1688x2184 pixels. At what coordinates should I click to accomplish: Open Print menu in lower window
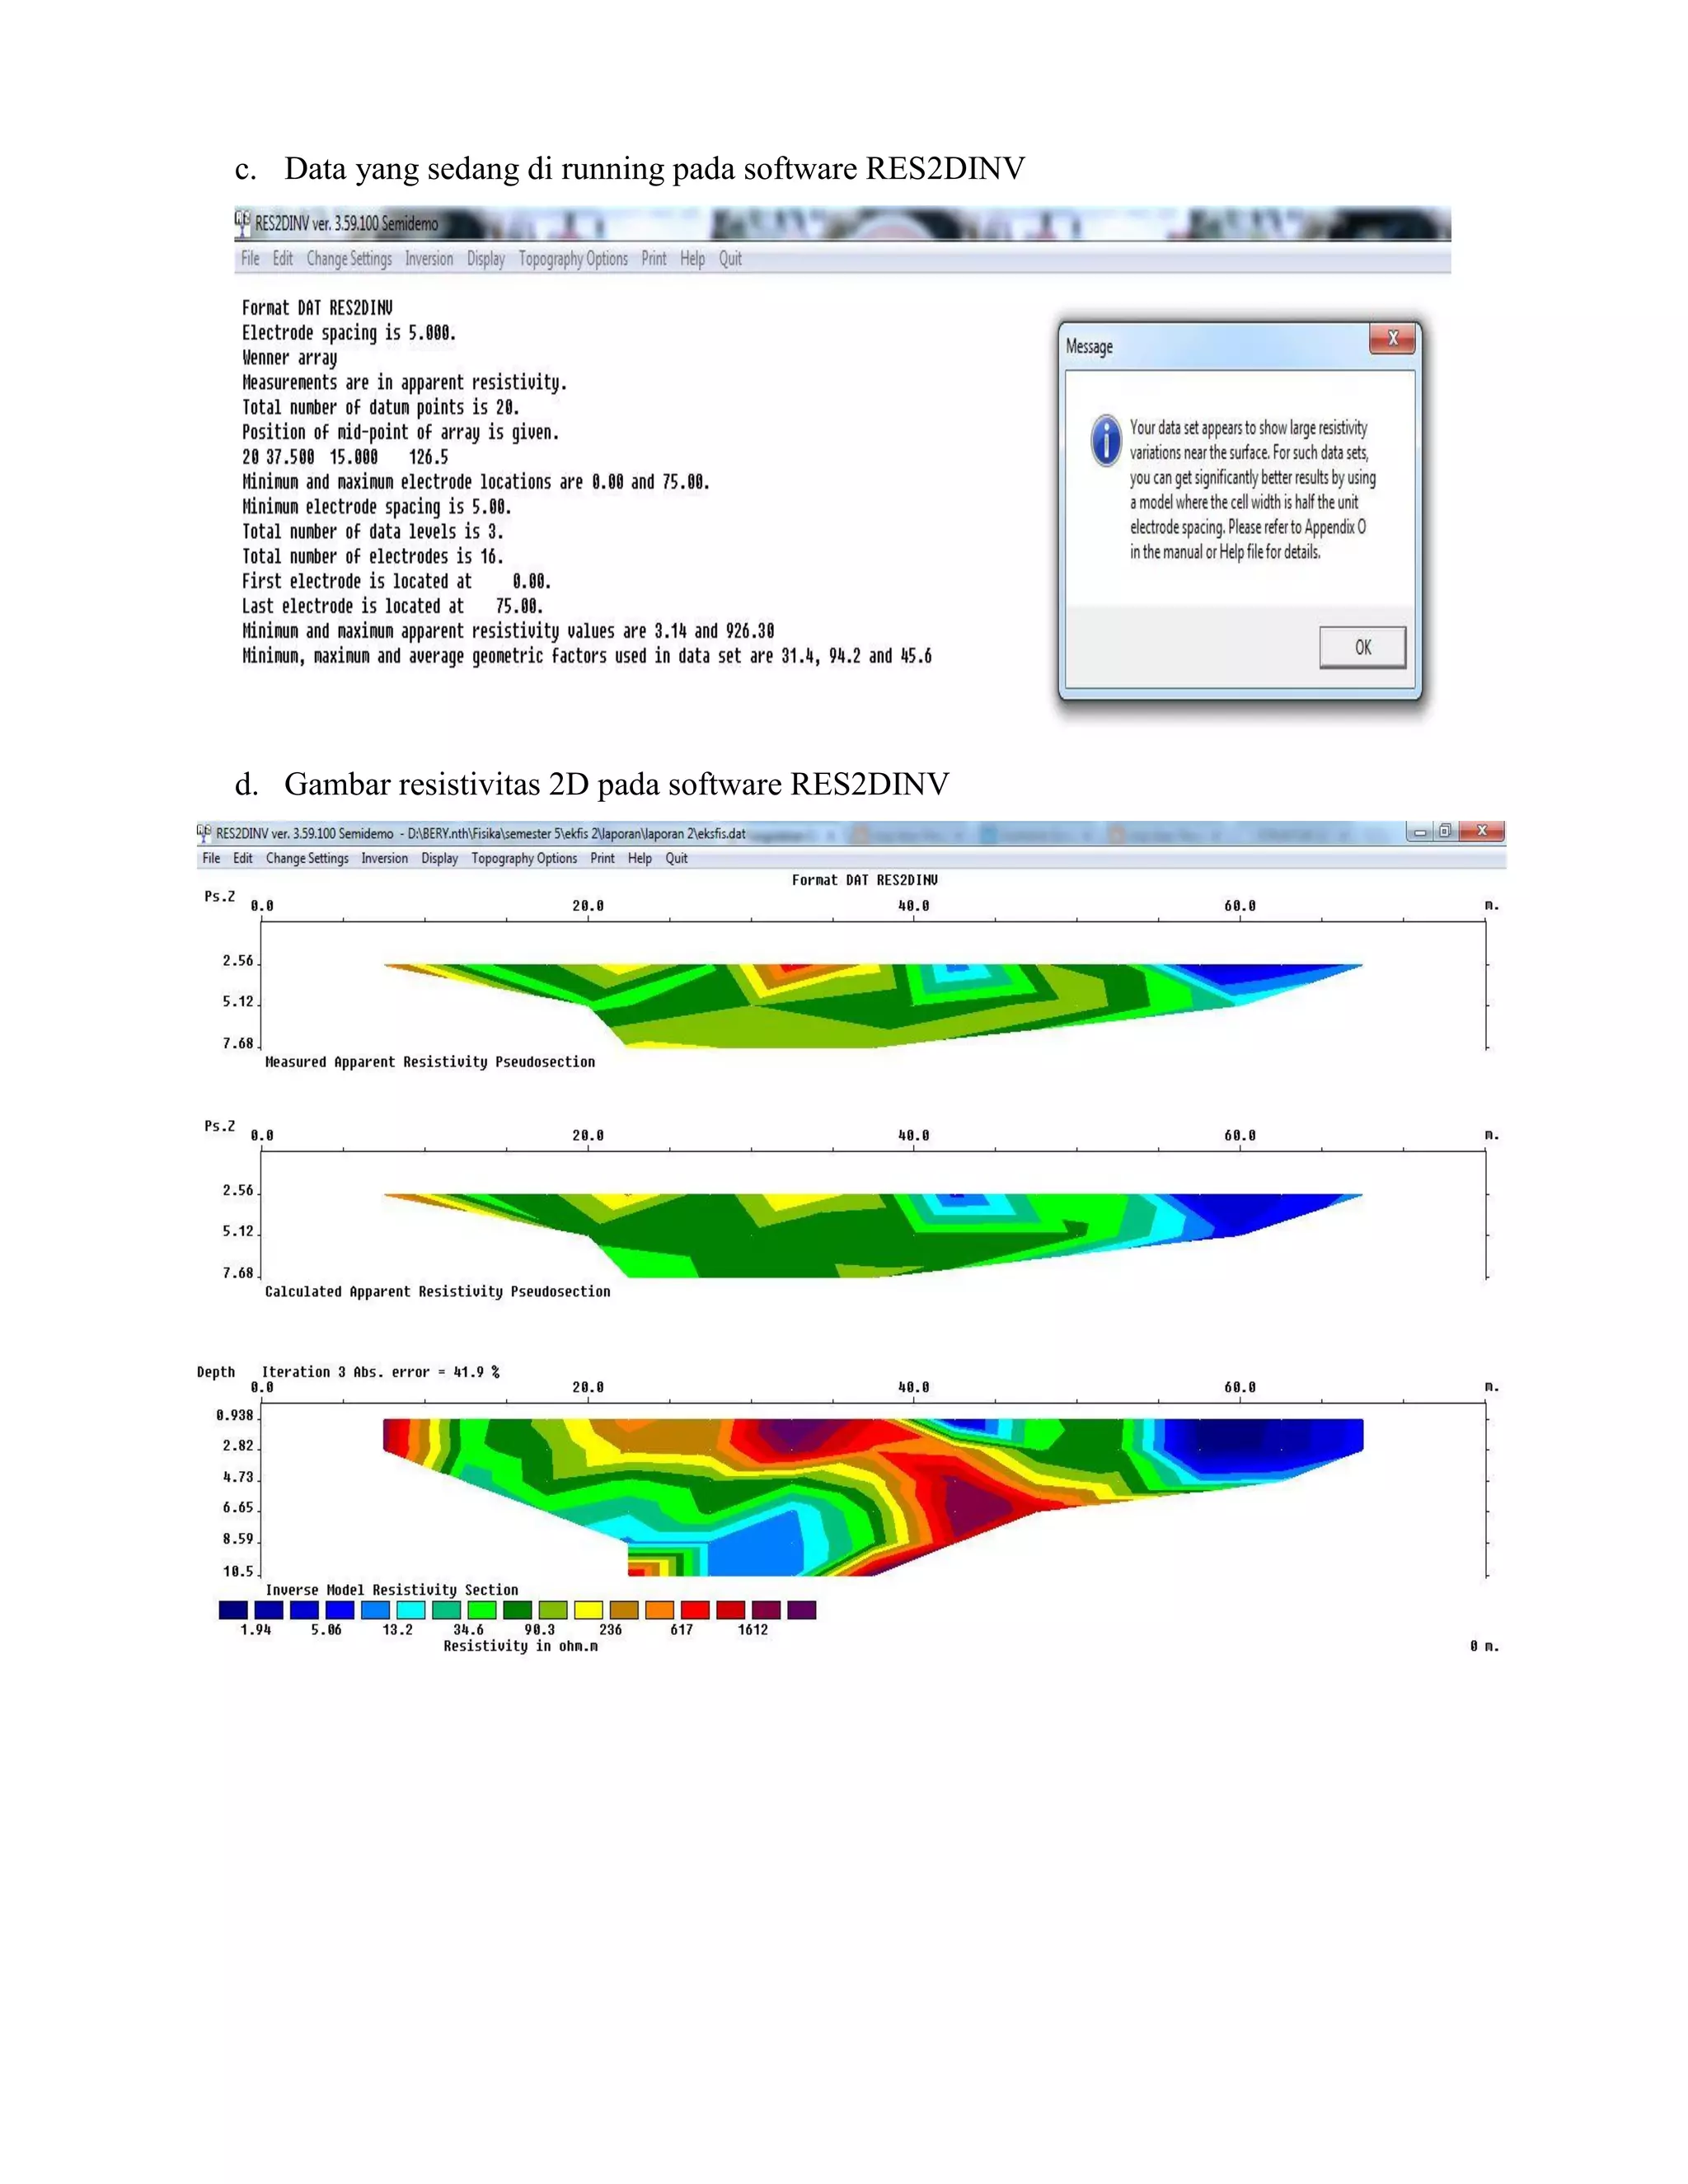[602, 858]
